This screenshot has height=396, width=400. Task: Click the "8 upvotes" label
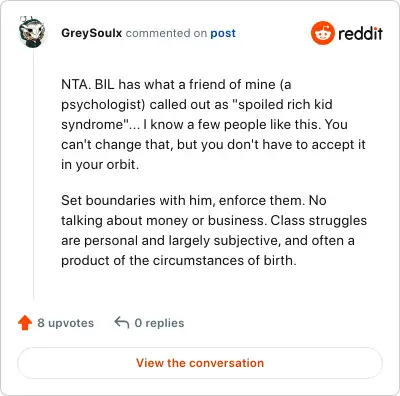[x=66, y=323]
